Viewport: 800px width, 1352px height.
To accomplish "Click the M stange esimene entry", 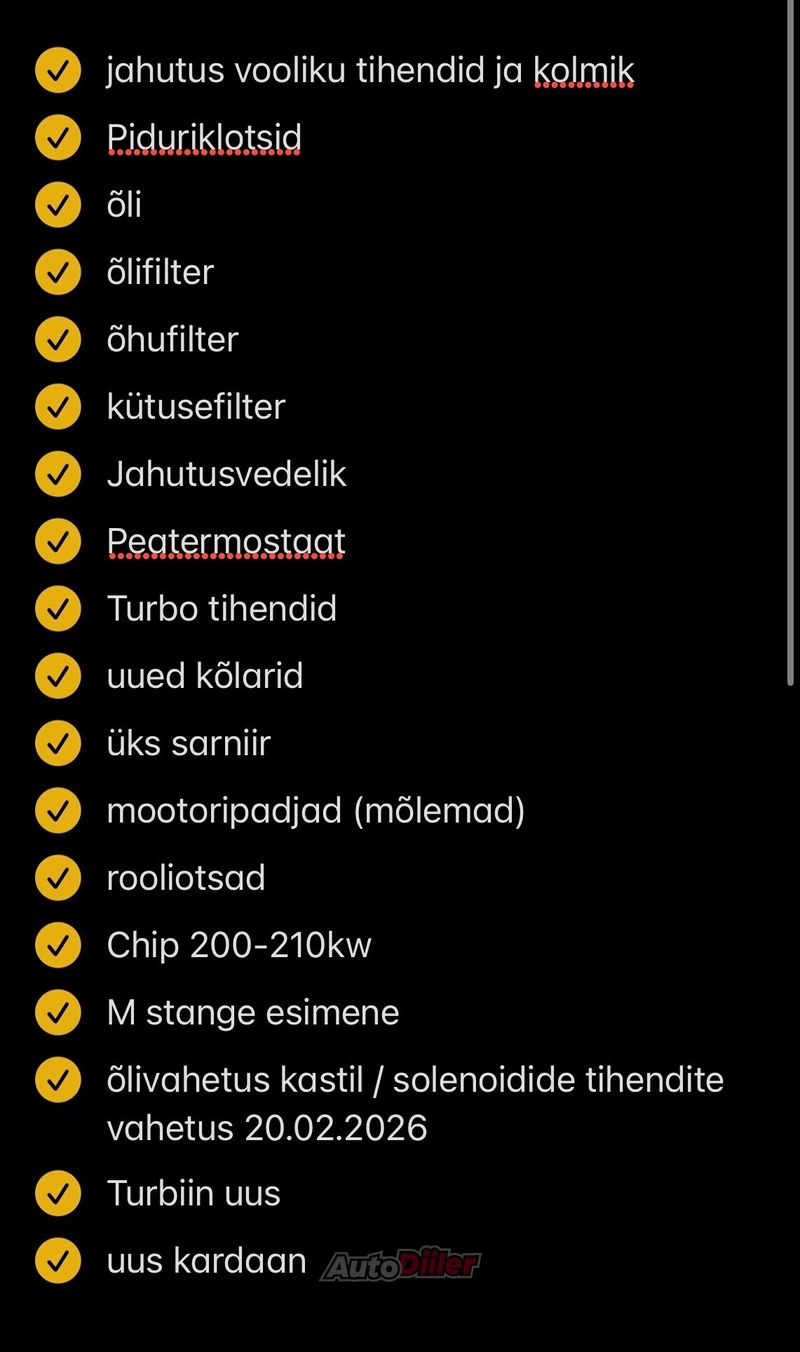I will [253, 1012].
